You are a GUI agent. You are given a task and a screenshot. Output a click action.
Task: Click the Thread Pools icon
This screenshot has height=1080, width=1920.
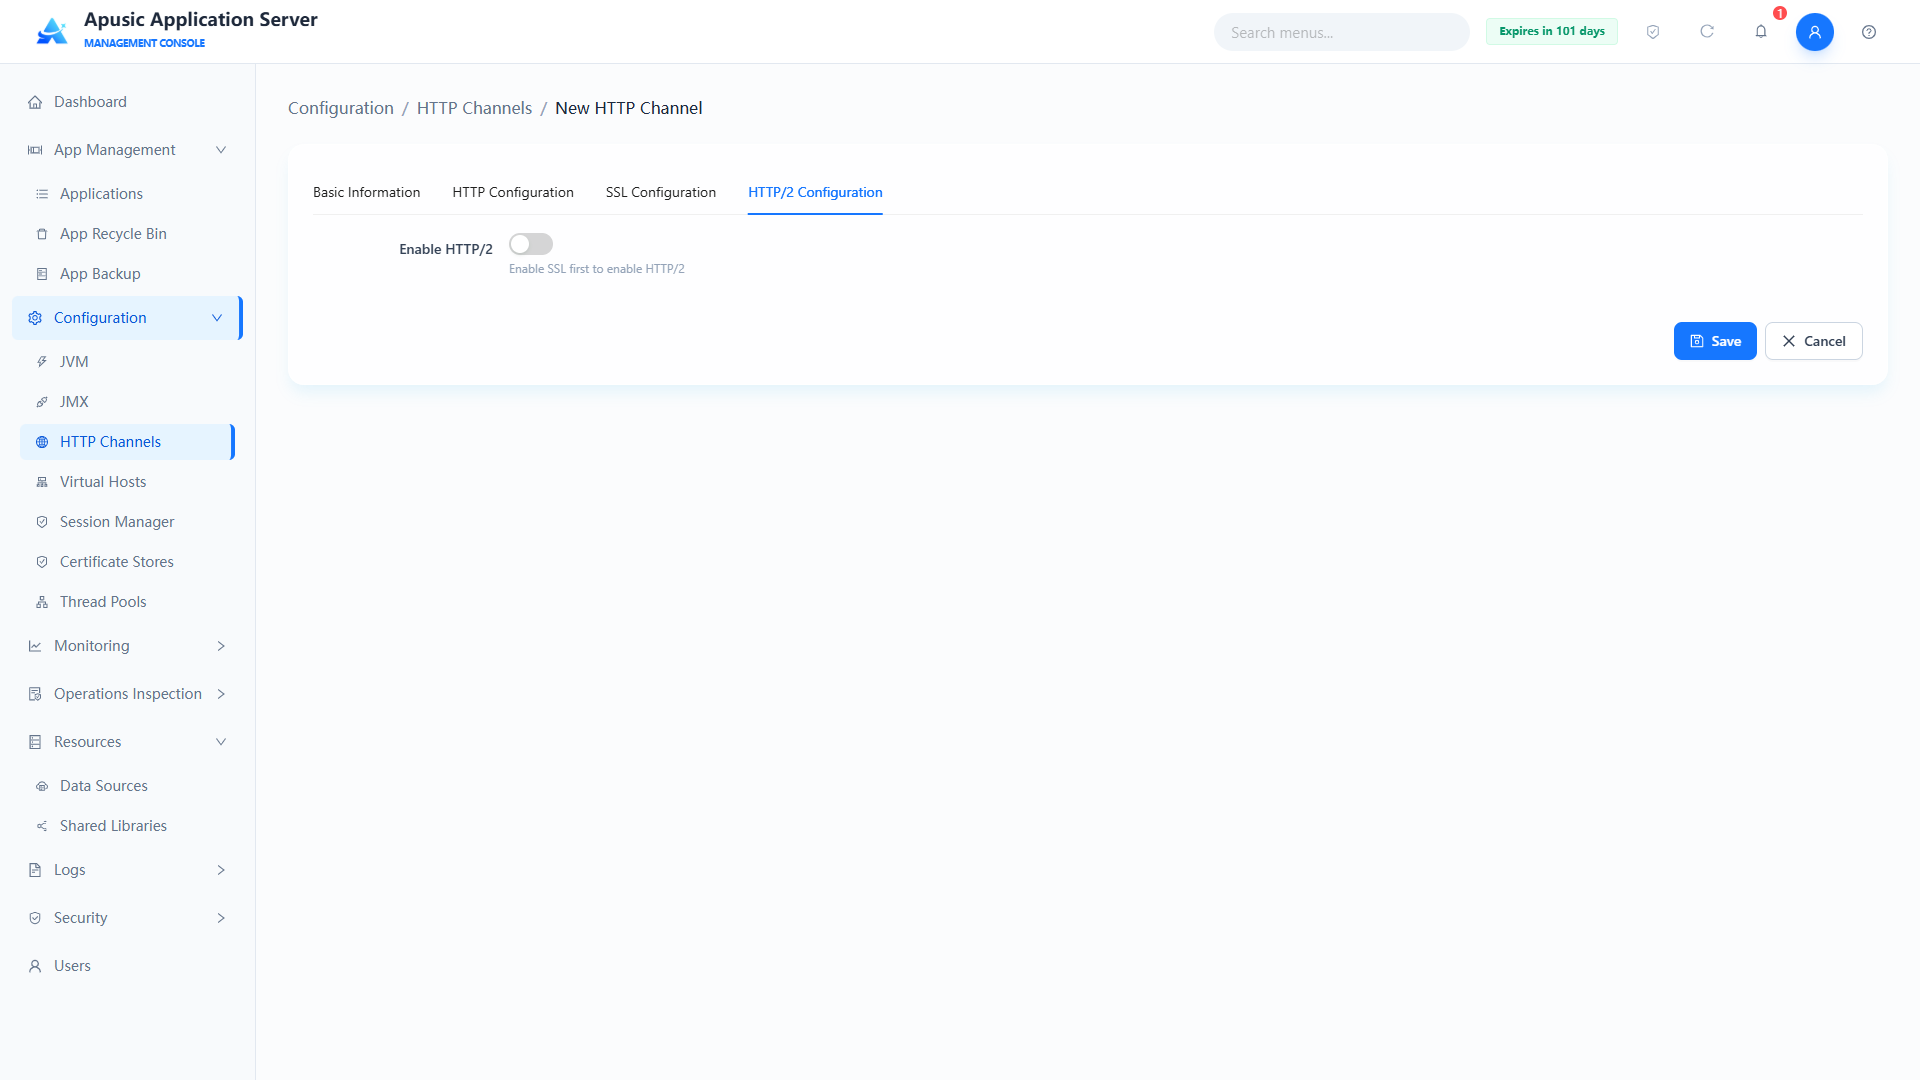[42, 602]
